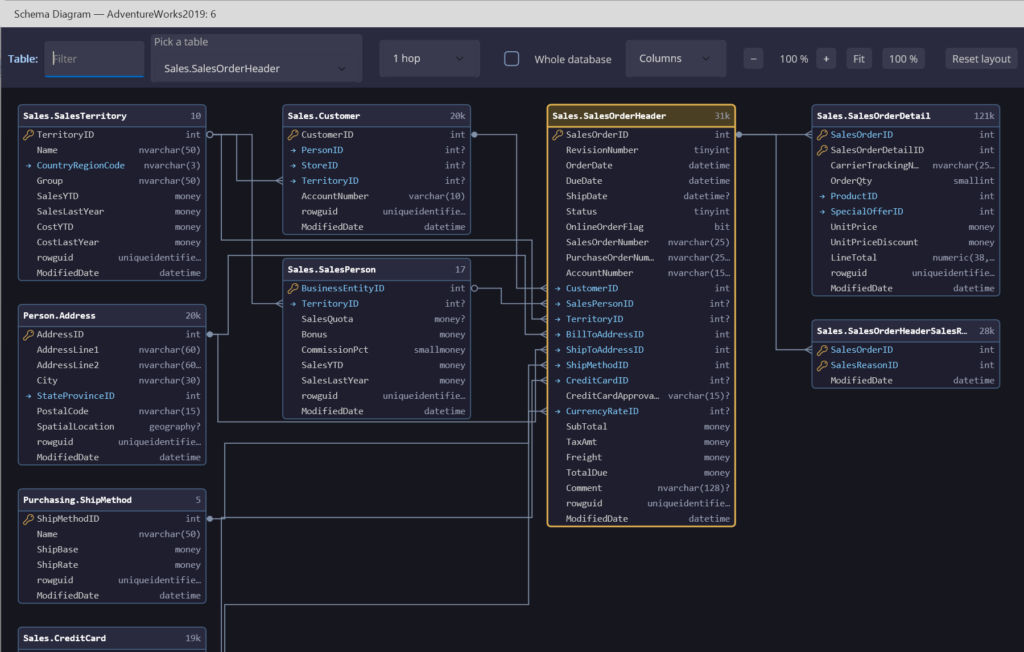Click the key icon beside SalesReasonID
The width and height of the screenshot is (1024, 652).
[x=822, y=365]
